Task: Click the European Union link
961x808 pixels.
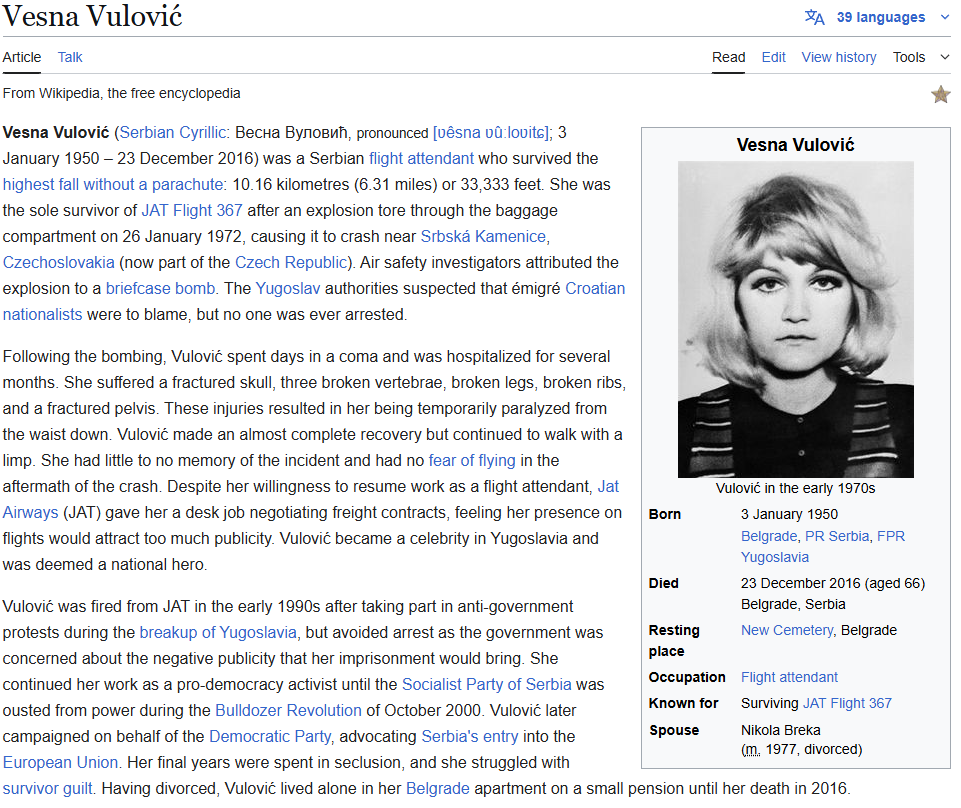Action: tap(60, 762)
